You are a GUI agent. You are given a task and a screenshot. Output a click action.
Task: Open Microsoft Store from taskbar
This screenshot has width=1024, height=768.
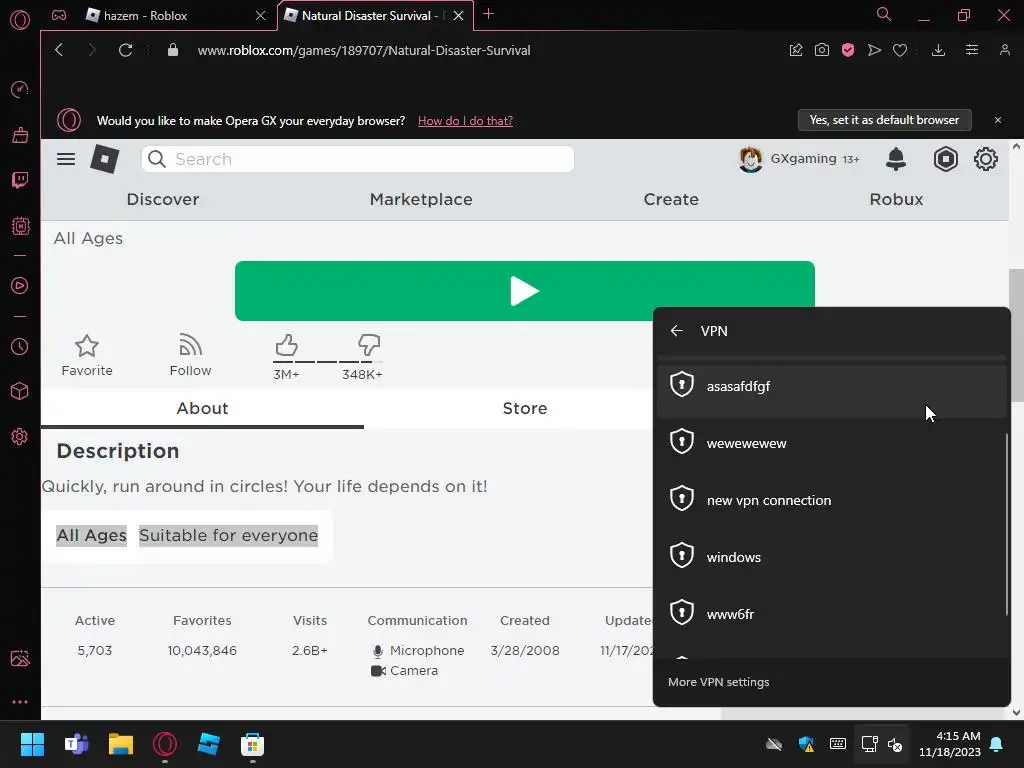click(x=252, y=744)
